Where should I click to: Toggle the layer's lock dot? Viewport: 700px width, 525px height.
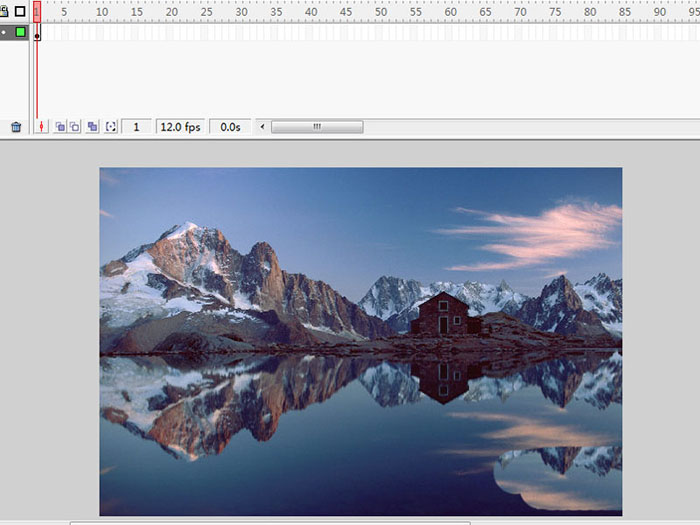pos(4,32)
